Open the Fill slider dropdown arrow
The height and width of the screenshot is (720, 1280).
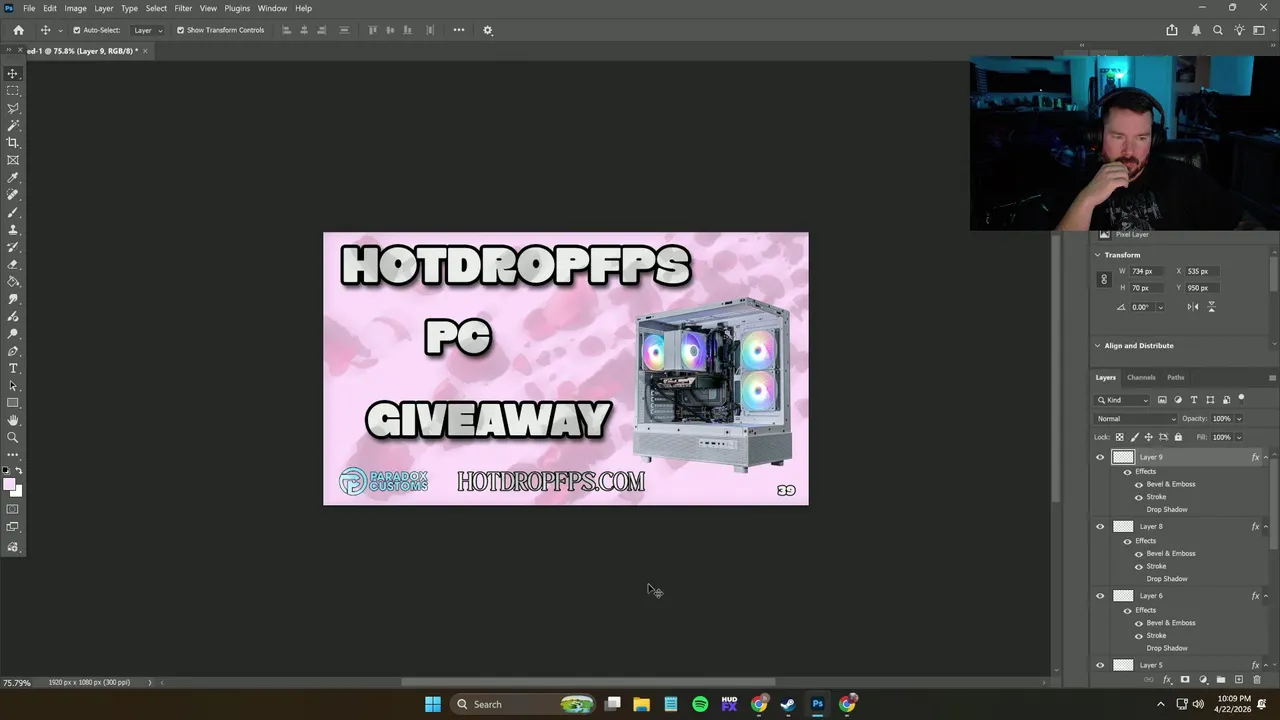click(x=1238, y=437)
